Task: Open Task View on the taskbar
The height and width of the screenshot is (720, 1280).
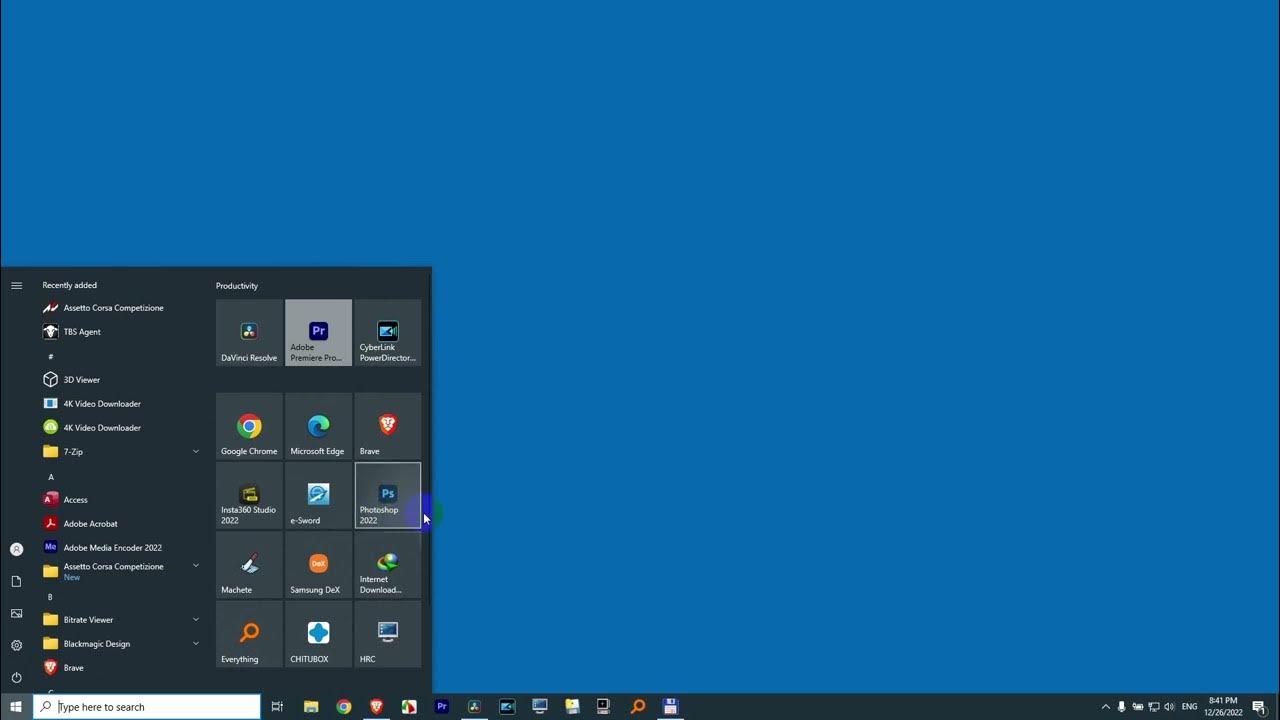Action: (277, 707)
